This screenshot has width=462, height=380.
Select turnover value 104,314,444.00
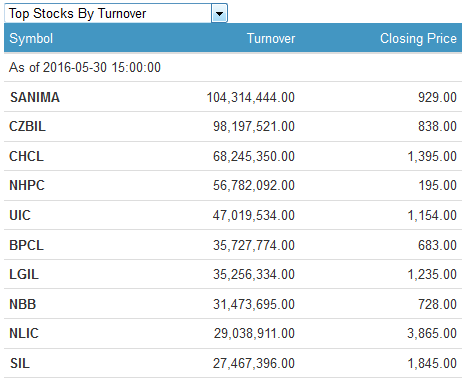251,97
